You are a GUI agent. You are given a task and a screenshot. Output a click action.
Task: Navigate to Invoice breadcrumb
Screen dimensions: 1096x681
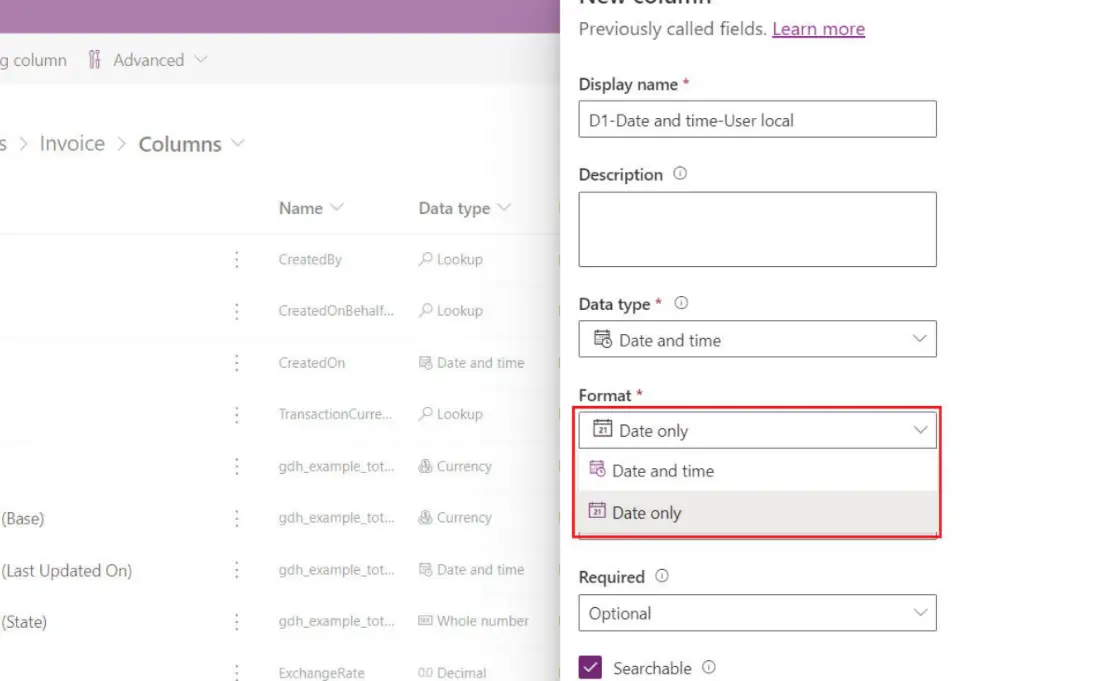tap(72, 144)
